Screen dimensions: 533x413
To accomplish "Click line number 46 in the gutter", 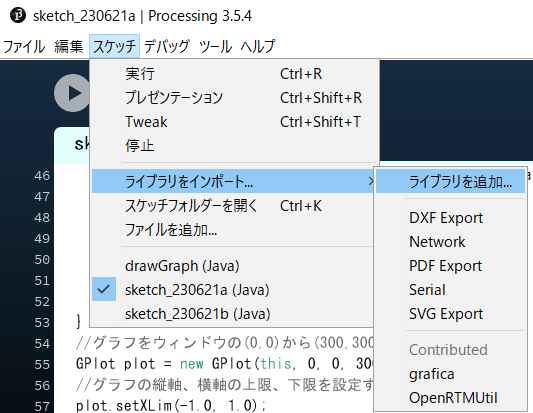I will [x=42, y=176].
